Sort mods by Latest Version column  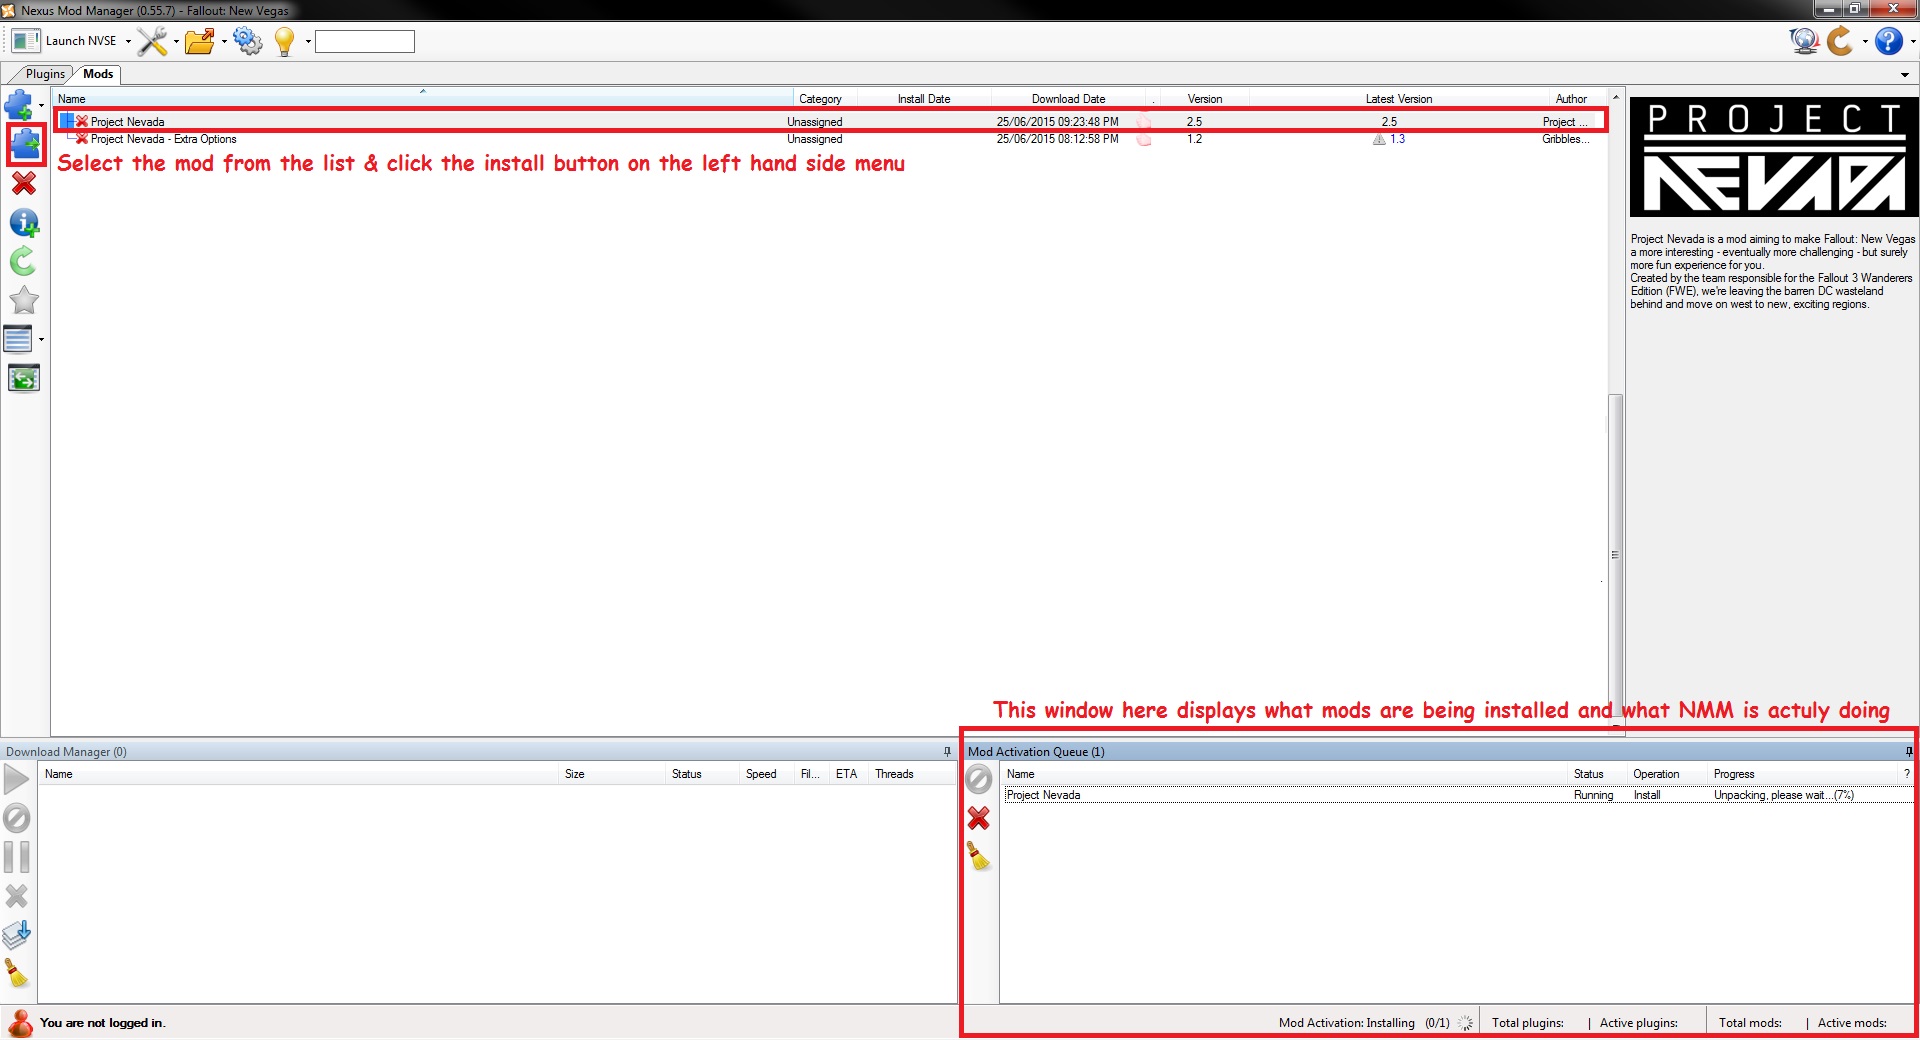pos(1399,99)
